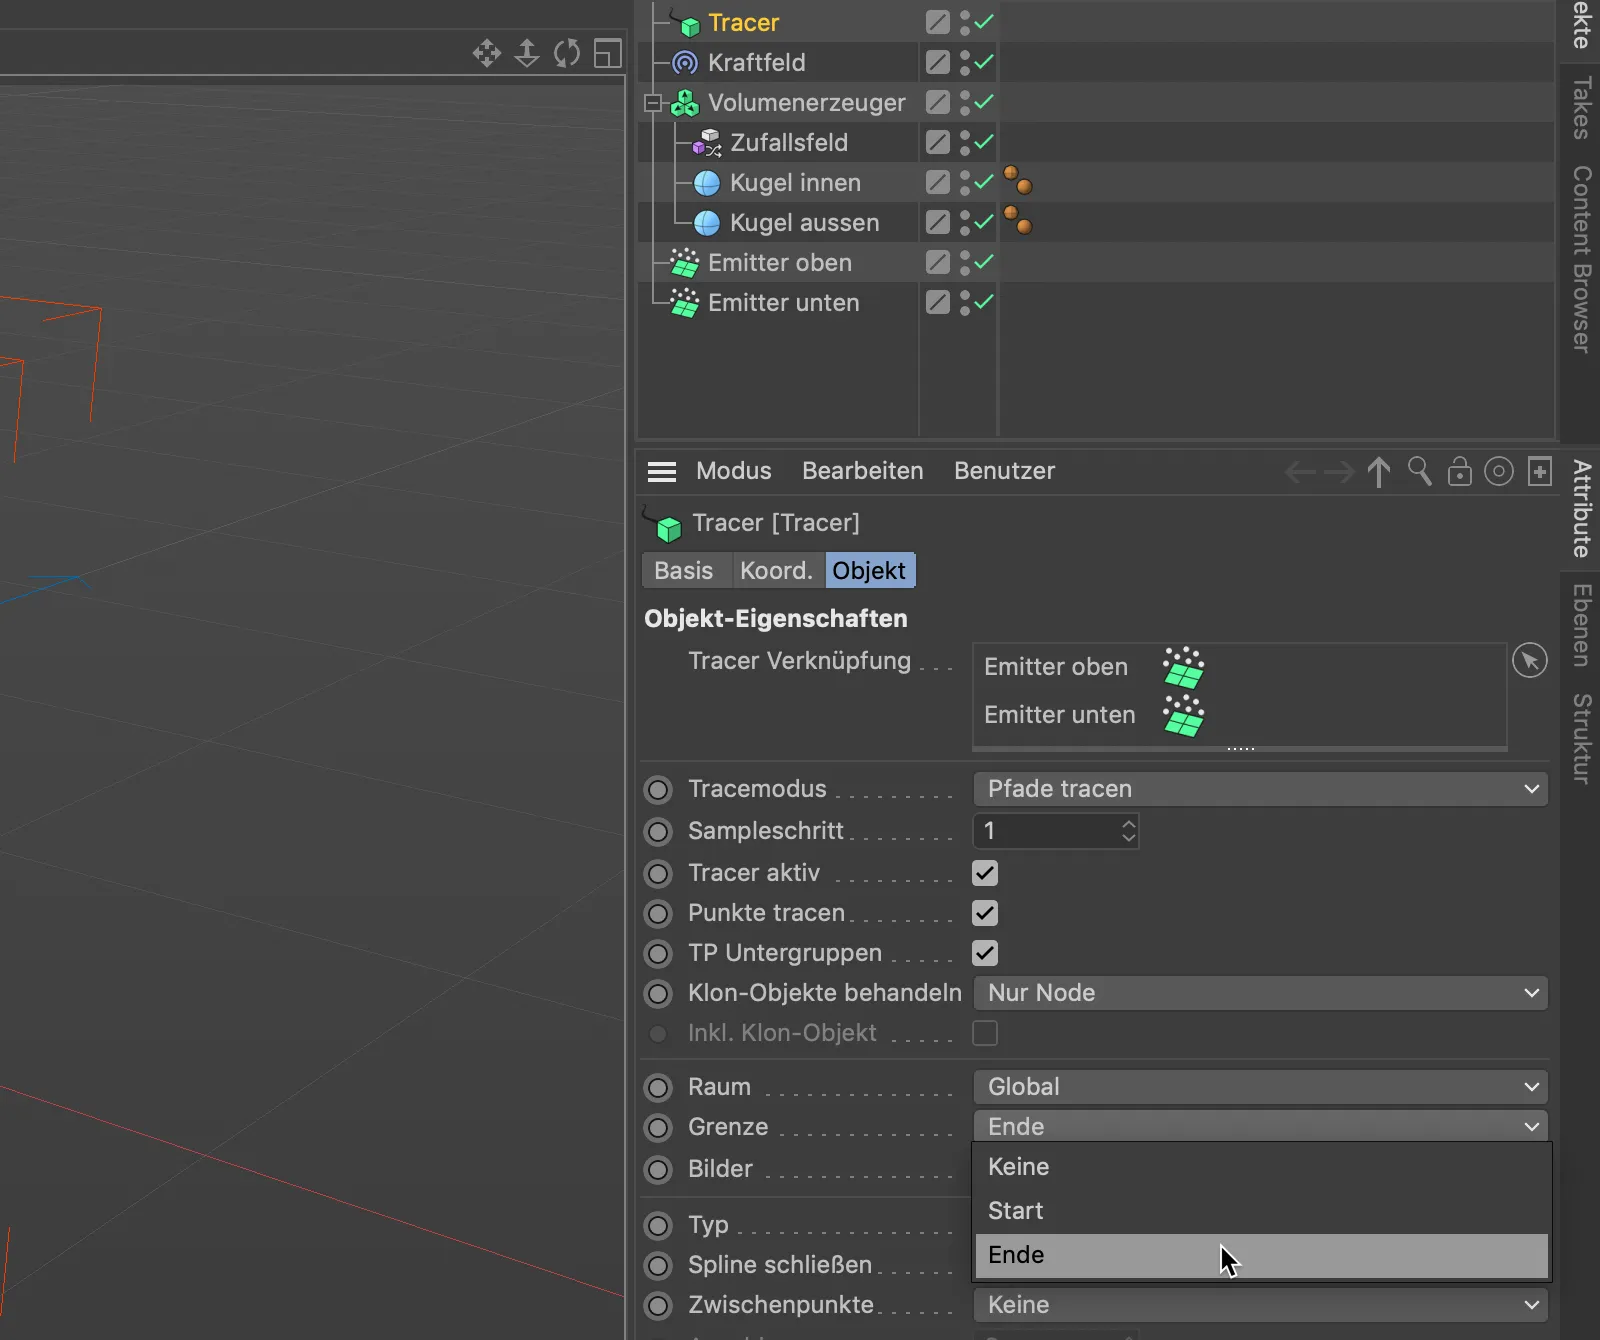Click the Kraftfeld object icon
Image resolution: width=1600 pixels, height=1340 pixels.
(x=685, y=63)
